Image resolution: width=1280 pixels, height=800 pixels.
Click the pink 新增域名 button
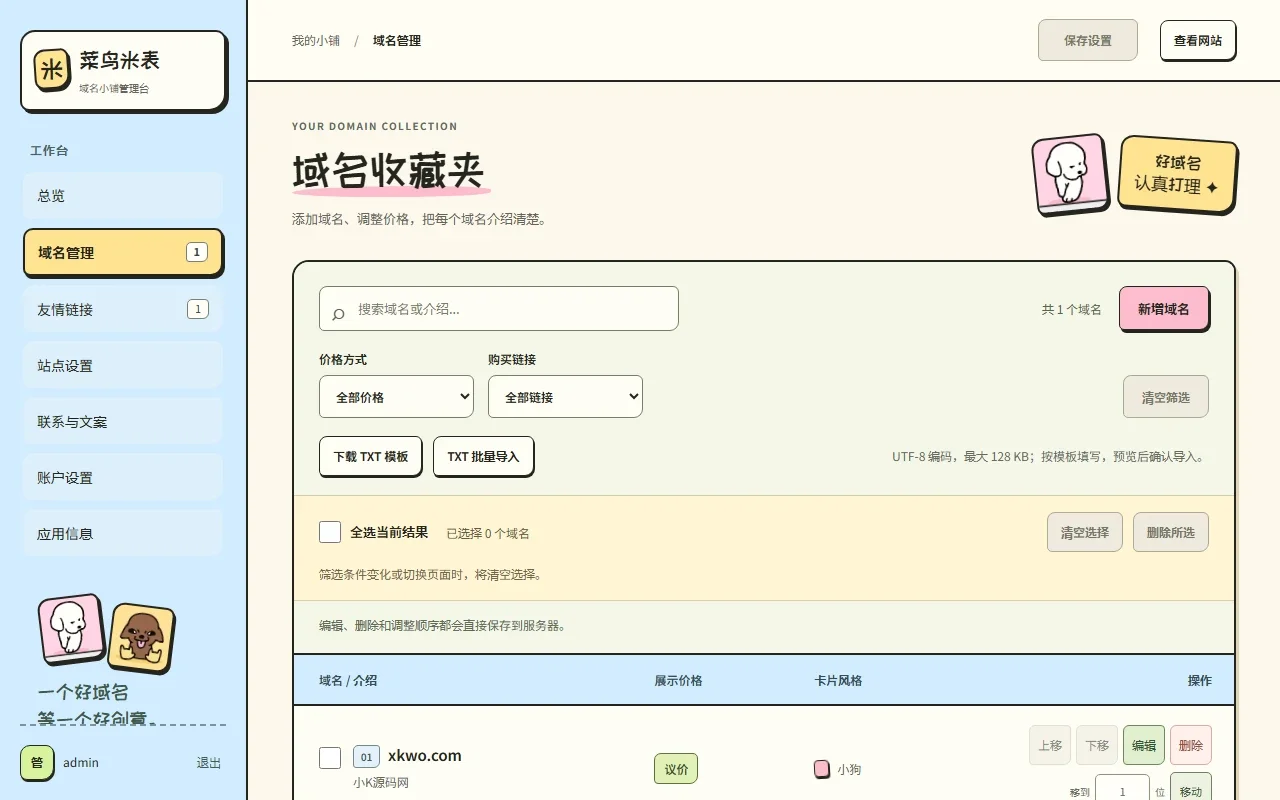[x=1164, y=309]
